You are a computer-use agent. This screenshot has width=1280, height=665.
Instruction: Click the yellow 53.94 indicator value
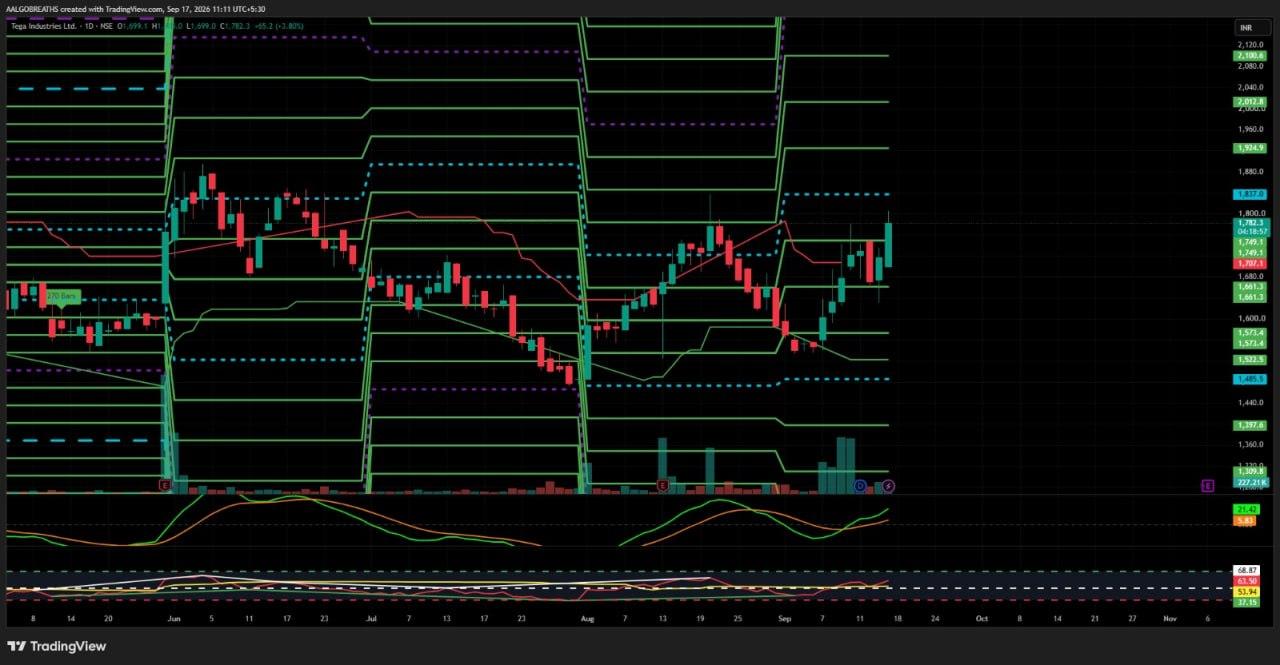point(1246,591)
